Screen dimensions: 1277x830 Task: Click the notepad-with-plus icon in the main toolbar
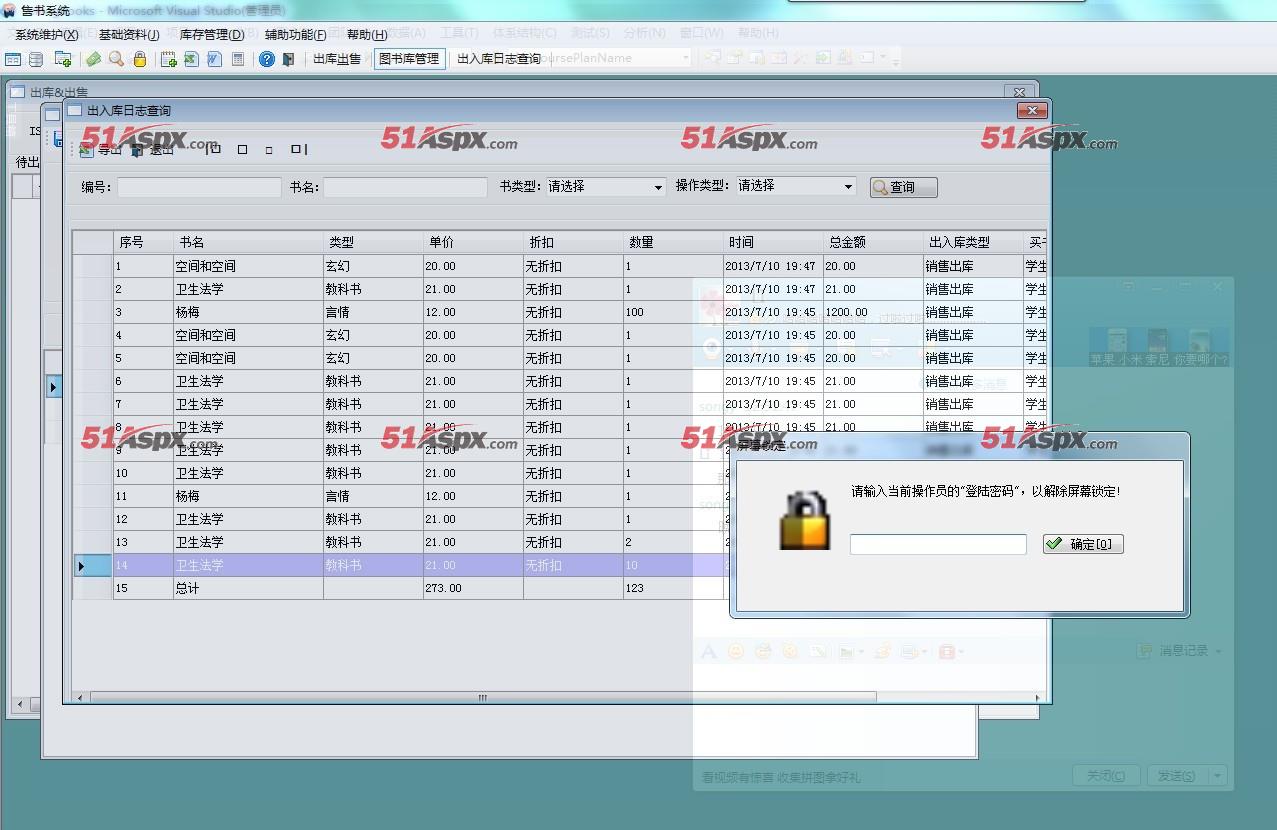(169, 59)
